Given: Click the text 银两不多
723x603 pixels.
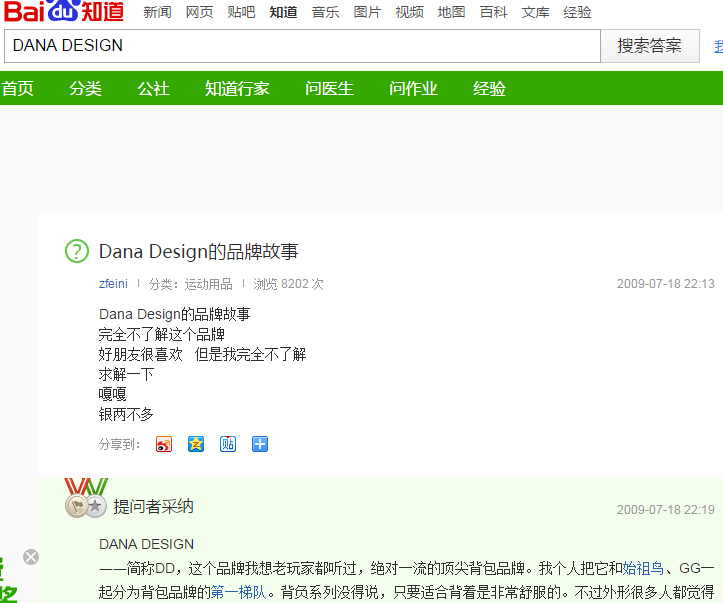Looking at the screenshot, I should 126,414.
